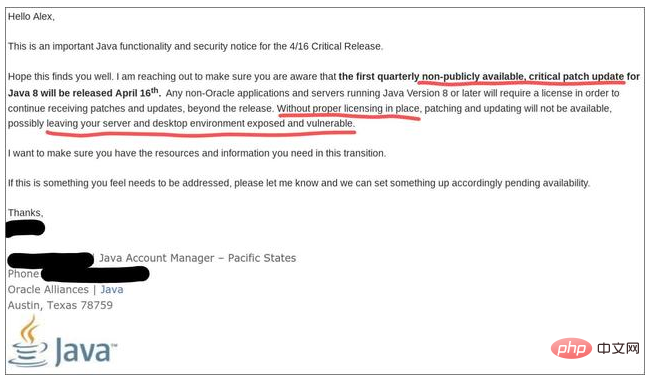This screenshot has height=381, width=650.
Task: Click 'Thanks,' closing line
Action: (x=25, y=213)
